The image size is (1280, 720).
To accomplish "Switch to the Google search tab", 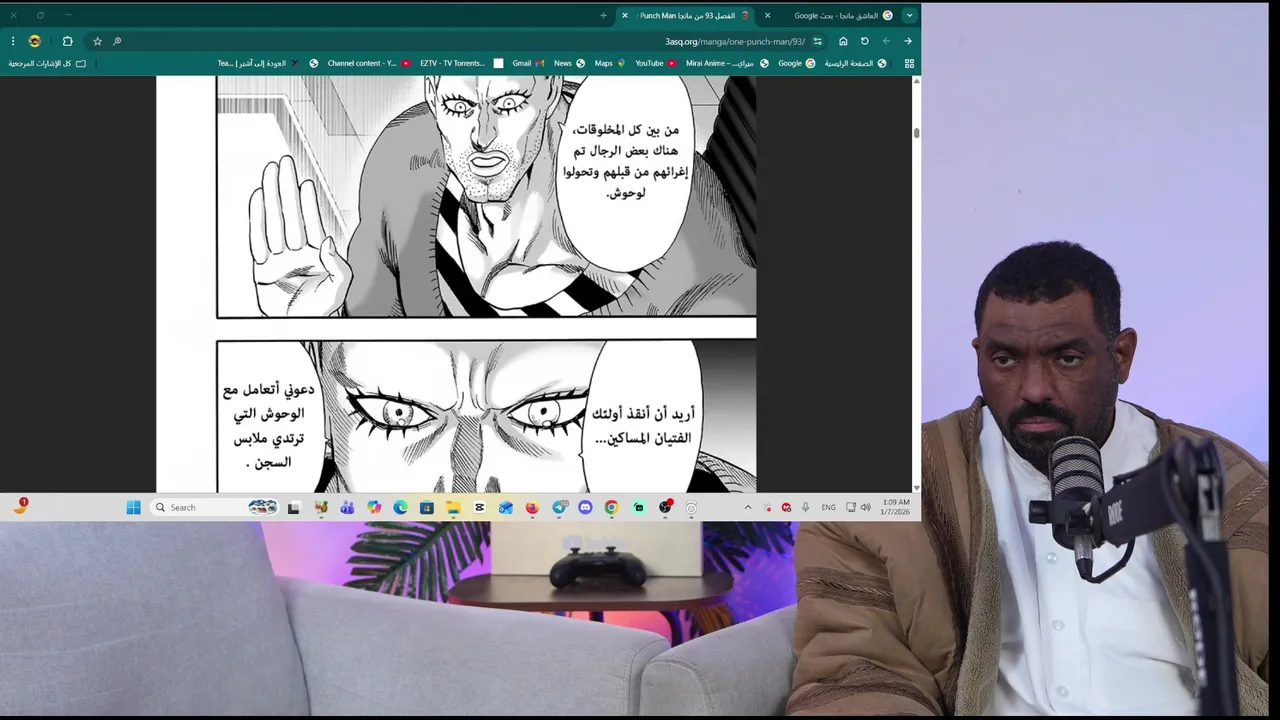I will point(836,15).
